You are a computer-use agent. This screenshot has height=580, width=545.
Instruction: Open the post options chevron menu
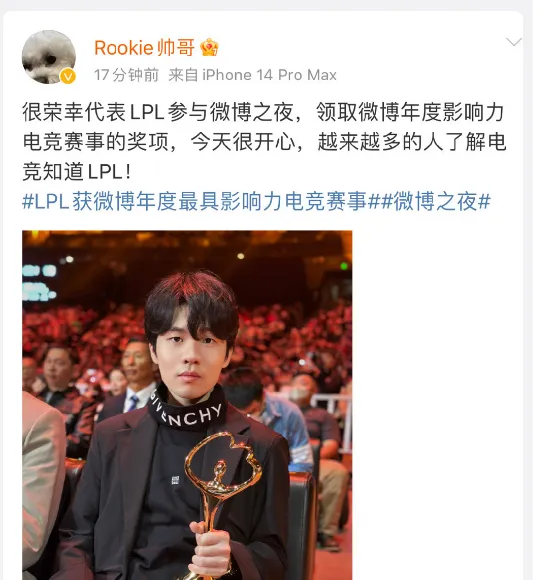[514, 42]
